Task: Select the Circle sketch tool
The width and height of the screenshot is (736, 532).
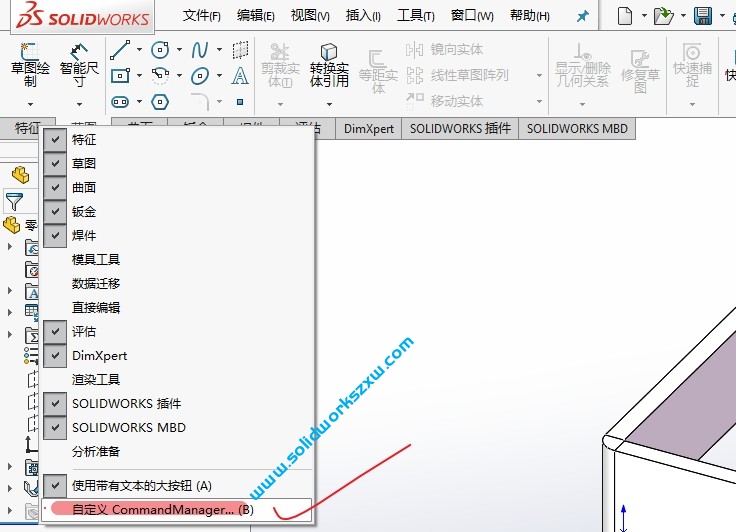Action: [160, 49]
